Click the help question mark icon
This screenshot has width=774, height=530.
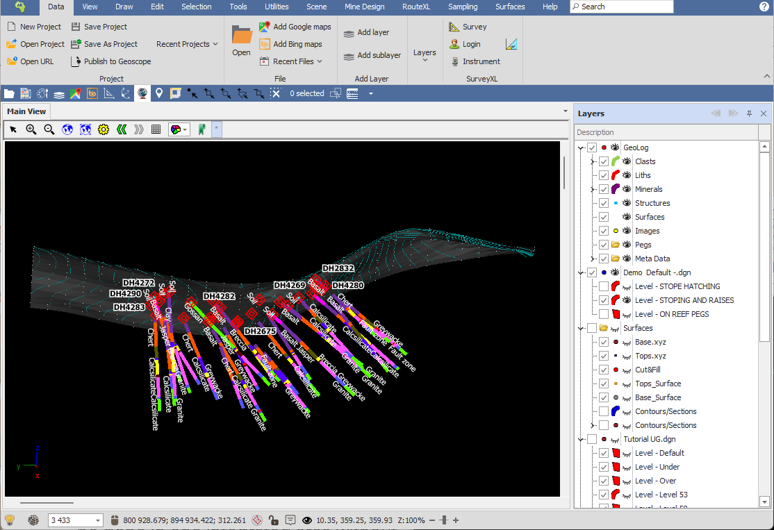(x=764, y=6)
